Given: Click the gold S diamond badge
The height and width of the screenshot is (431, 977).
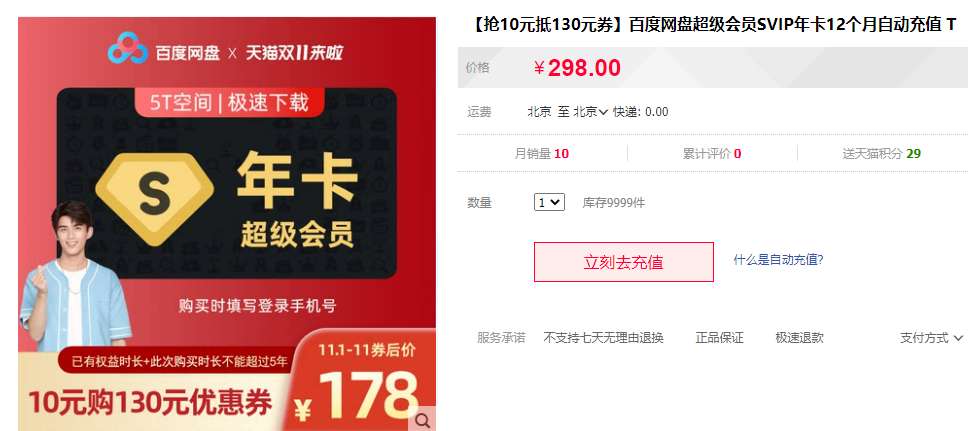Looking at the screenshot, I should pos(155,197).
